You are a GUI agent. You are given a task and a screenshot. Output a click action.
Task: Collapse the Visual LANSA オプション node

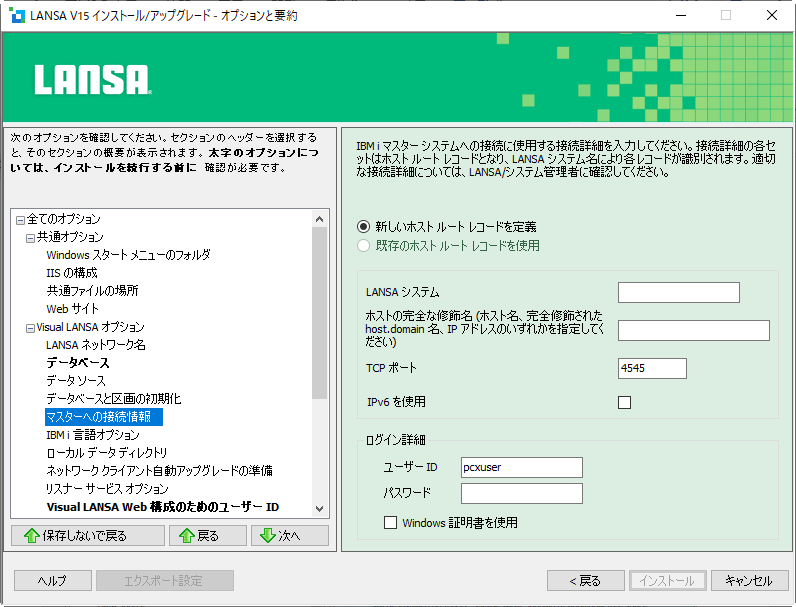tap(30, 328)
